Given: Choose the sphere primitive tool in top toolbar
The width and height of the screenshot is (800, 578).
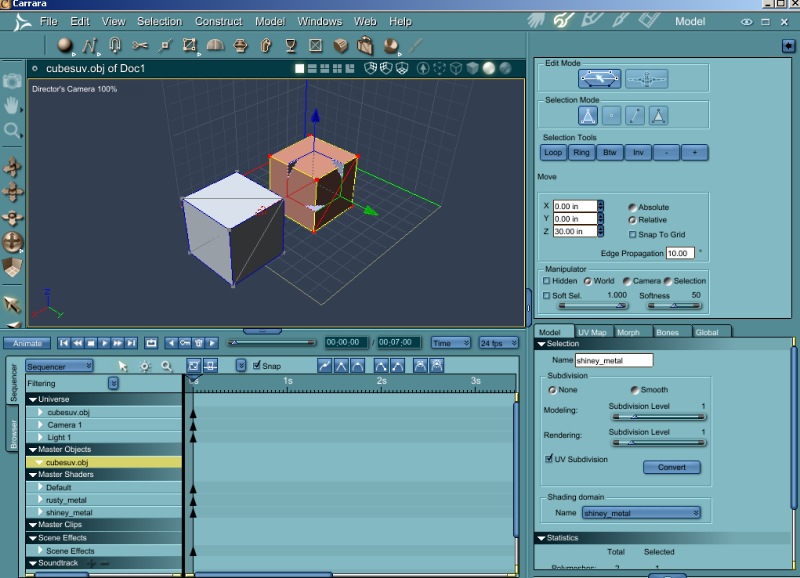Looking at the screenshot, I should click(65, 45).
